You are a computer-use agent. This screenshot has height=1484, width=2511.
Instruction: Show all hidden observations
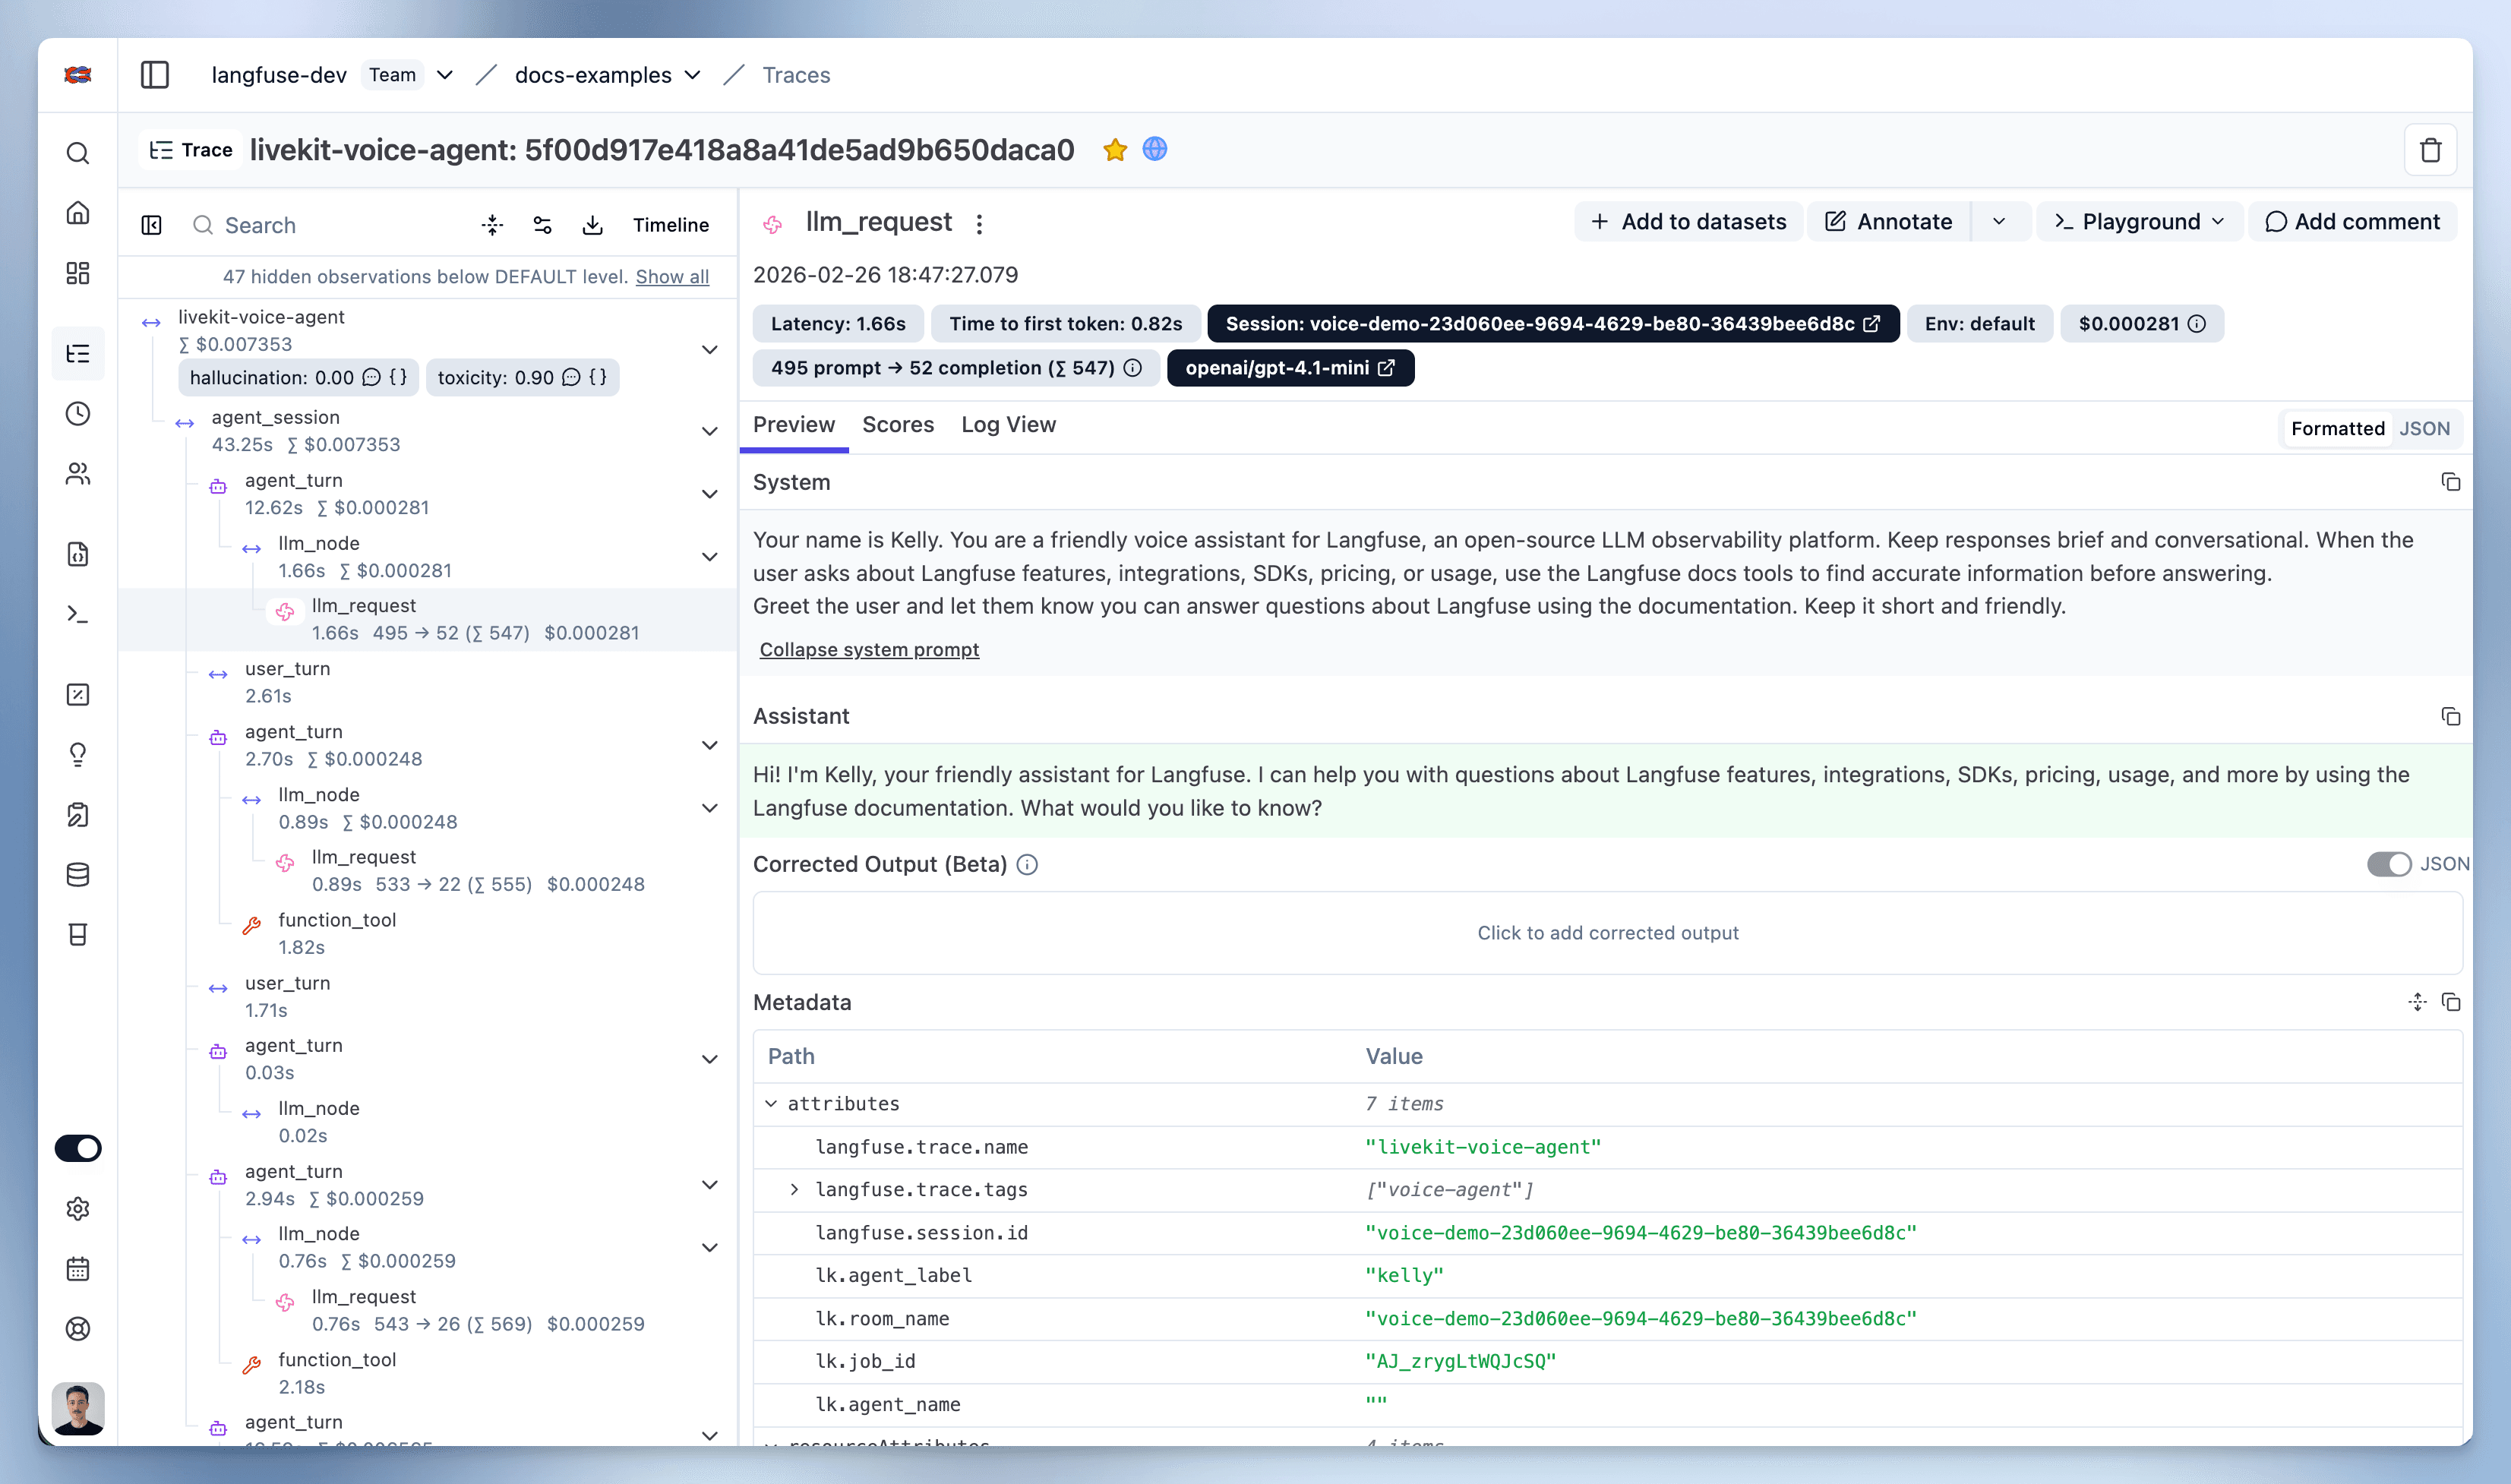pos(671,276)
